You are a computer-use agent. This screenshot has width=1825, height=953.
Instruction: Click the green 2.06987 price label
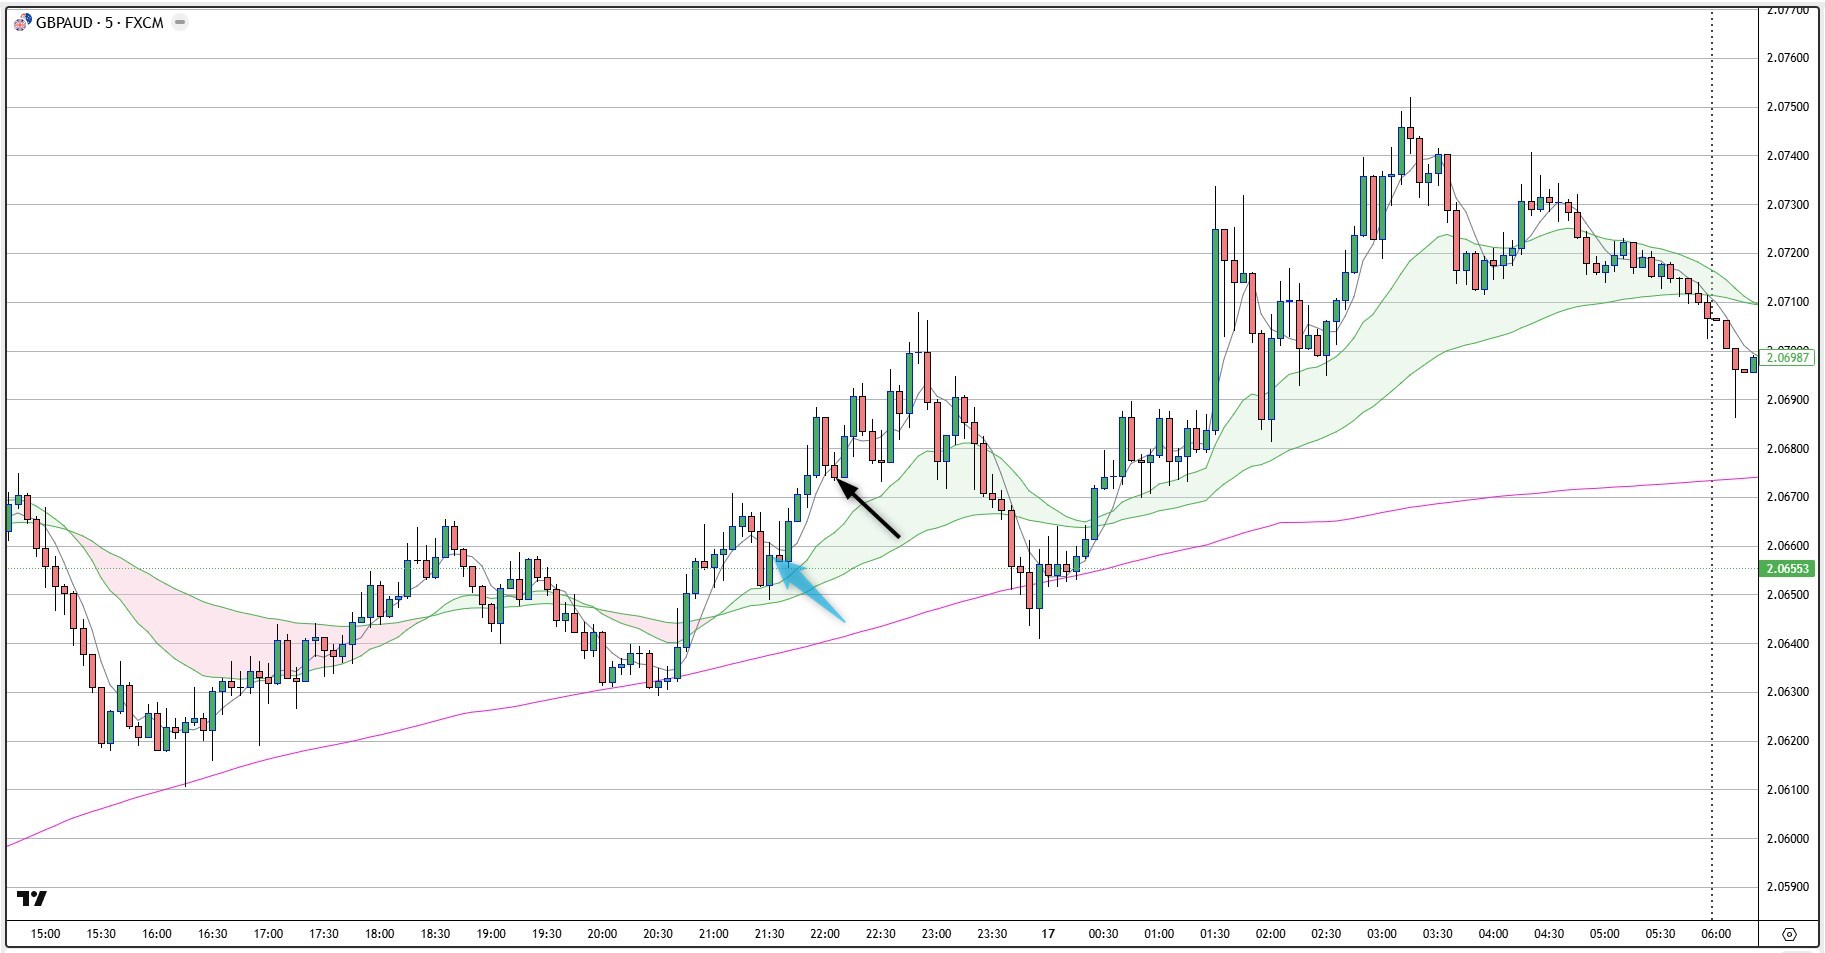tap(1787, 358)
